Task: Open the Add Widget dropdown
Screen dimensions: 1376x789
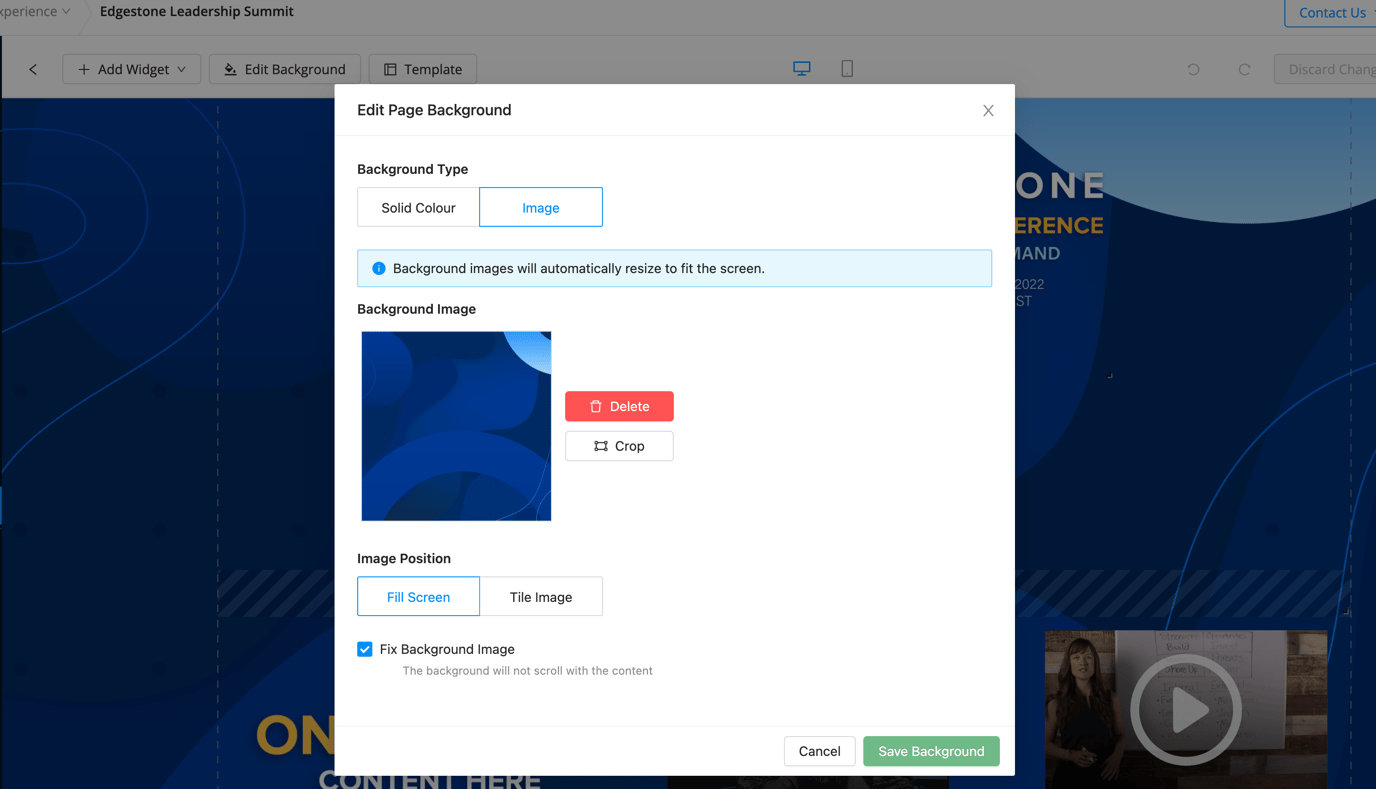Action: (131, 69)
